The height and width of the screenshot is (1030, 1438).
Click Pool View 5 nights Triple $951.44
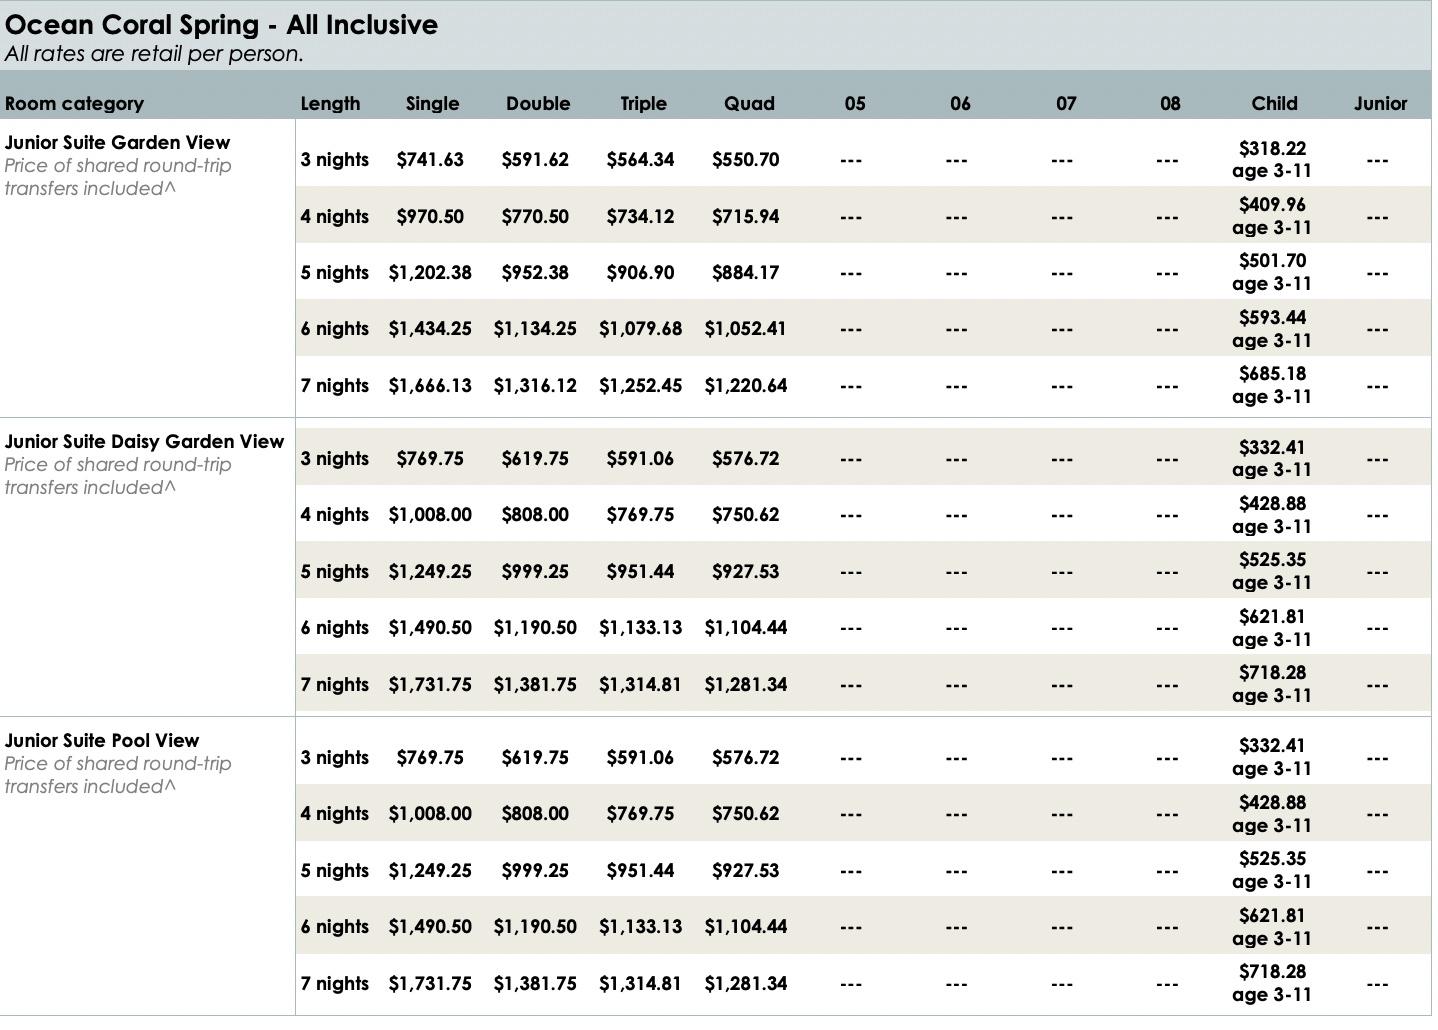[640, 871]
